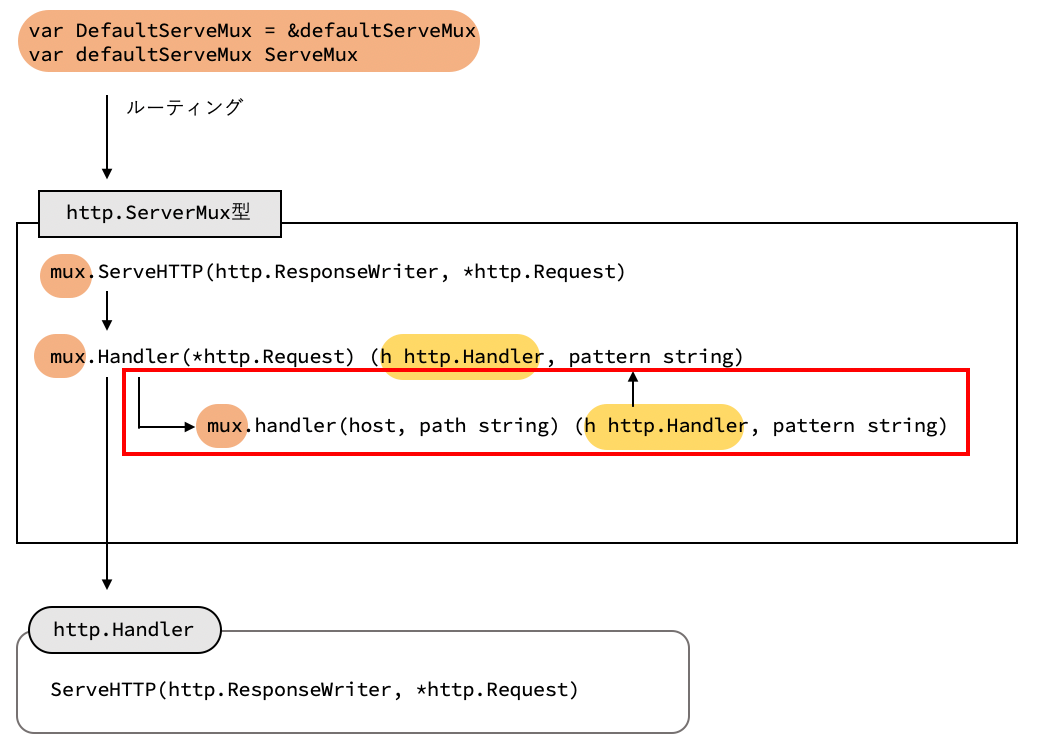Click the rounded http.Handler badge
The width and height of the screenshot is (1048, 750).
point(123,630)
